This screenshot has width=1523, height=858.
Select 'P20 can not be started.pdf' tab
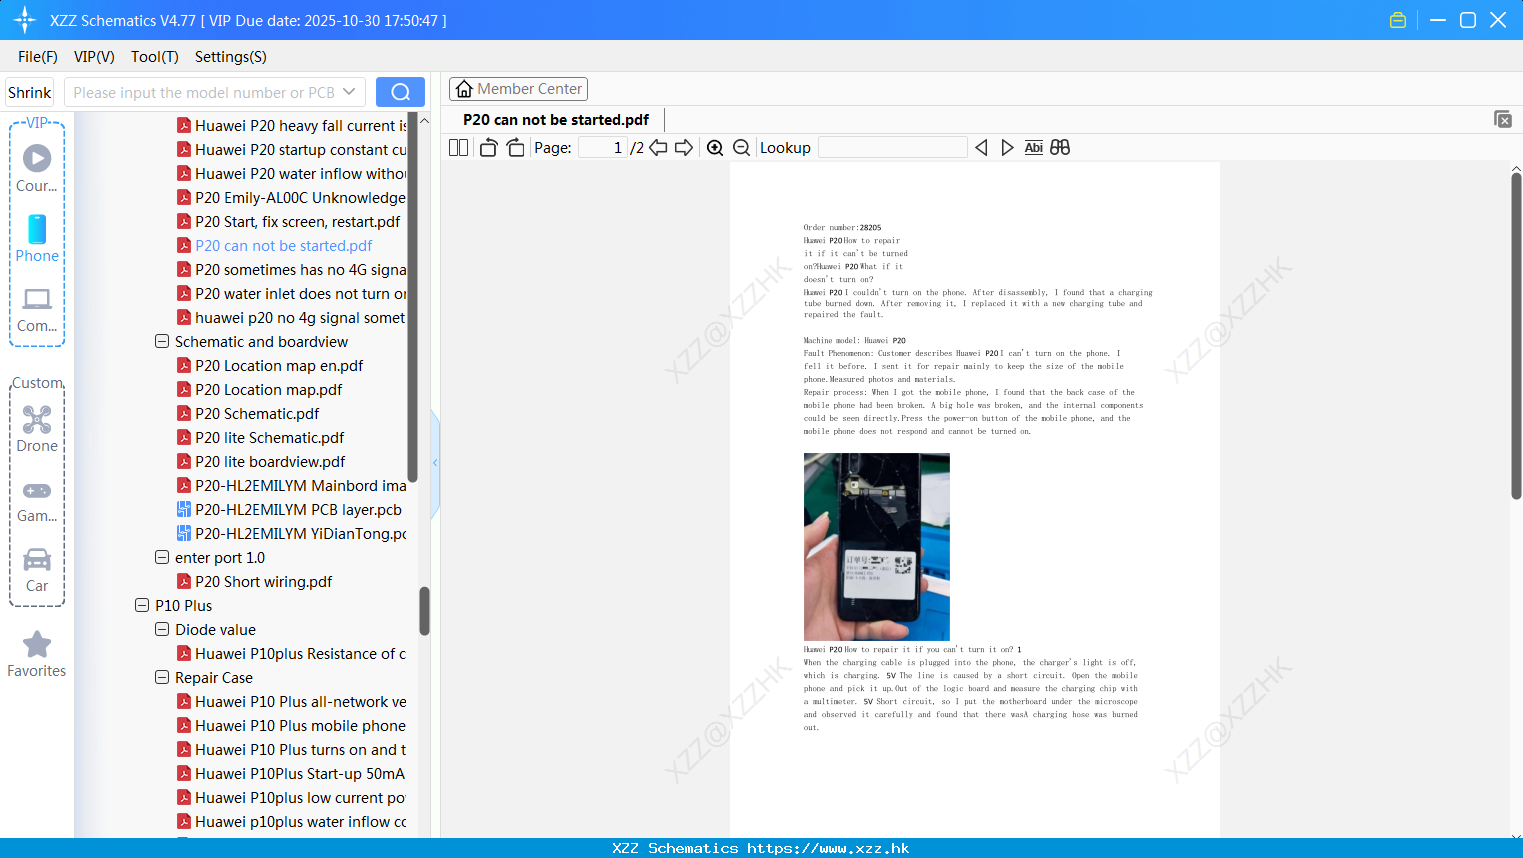[x=556, y=119]
